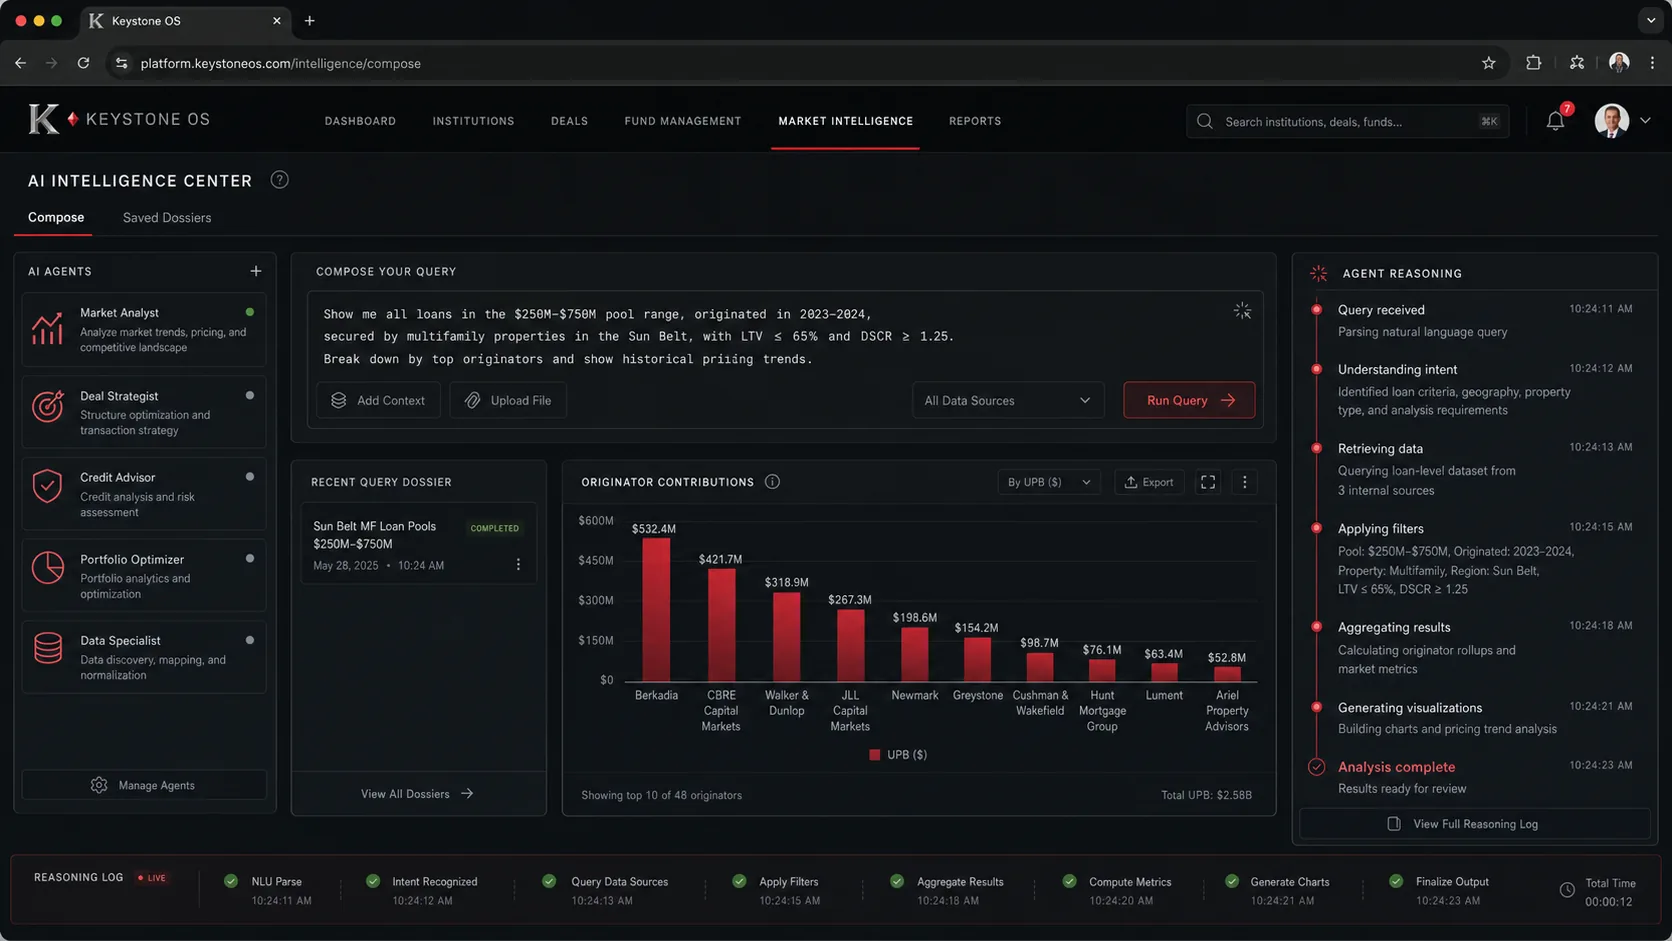Screen dimensions: 1672x941
Task: Reload the browser page
Action: 83,63
